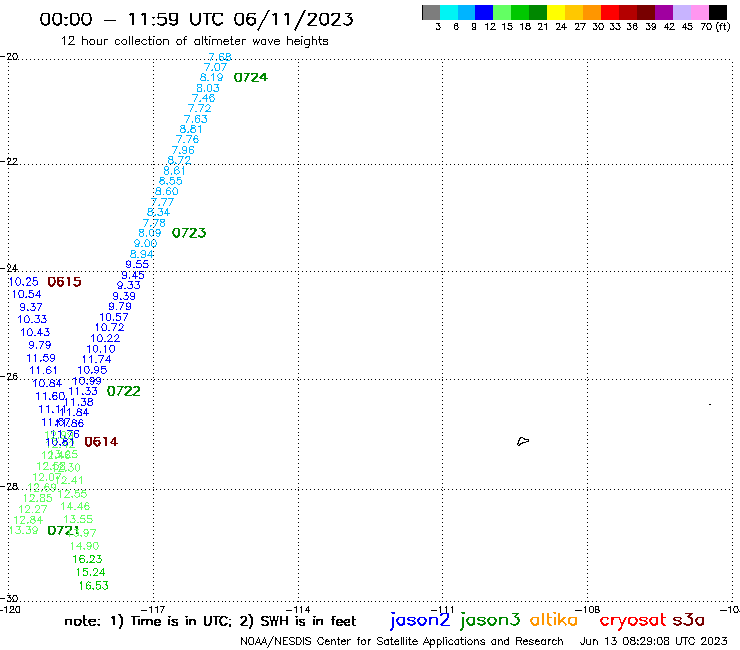Screen dimensions: 740x650
Task: Click the NOAA/NESDIS Center credit line
Action: click(x=402, y=642)
